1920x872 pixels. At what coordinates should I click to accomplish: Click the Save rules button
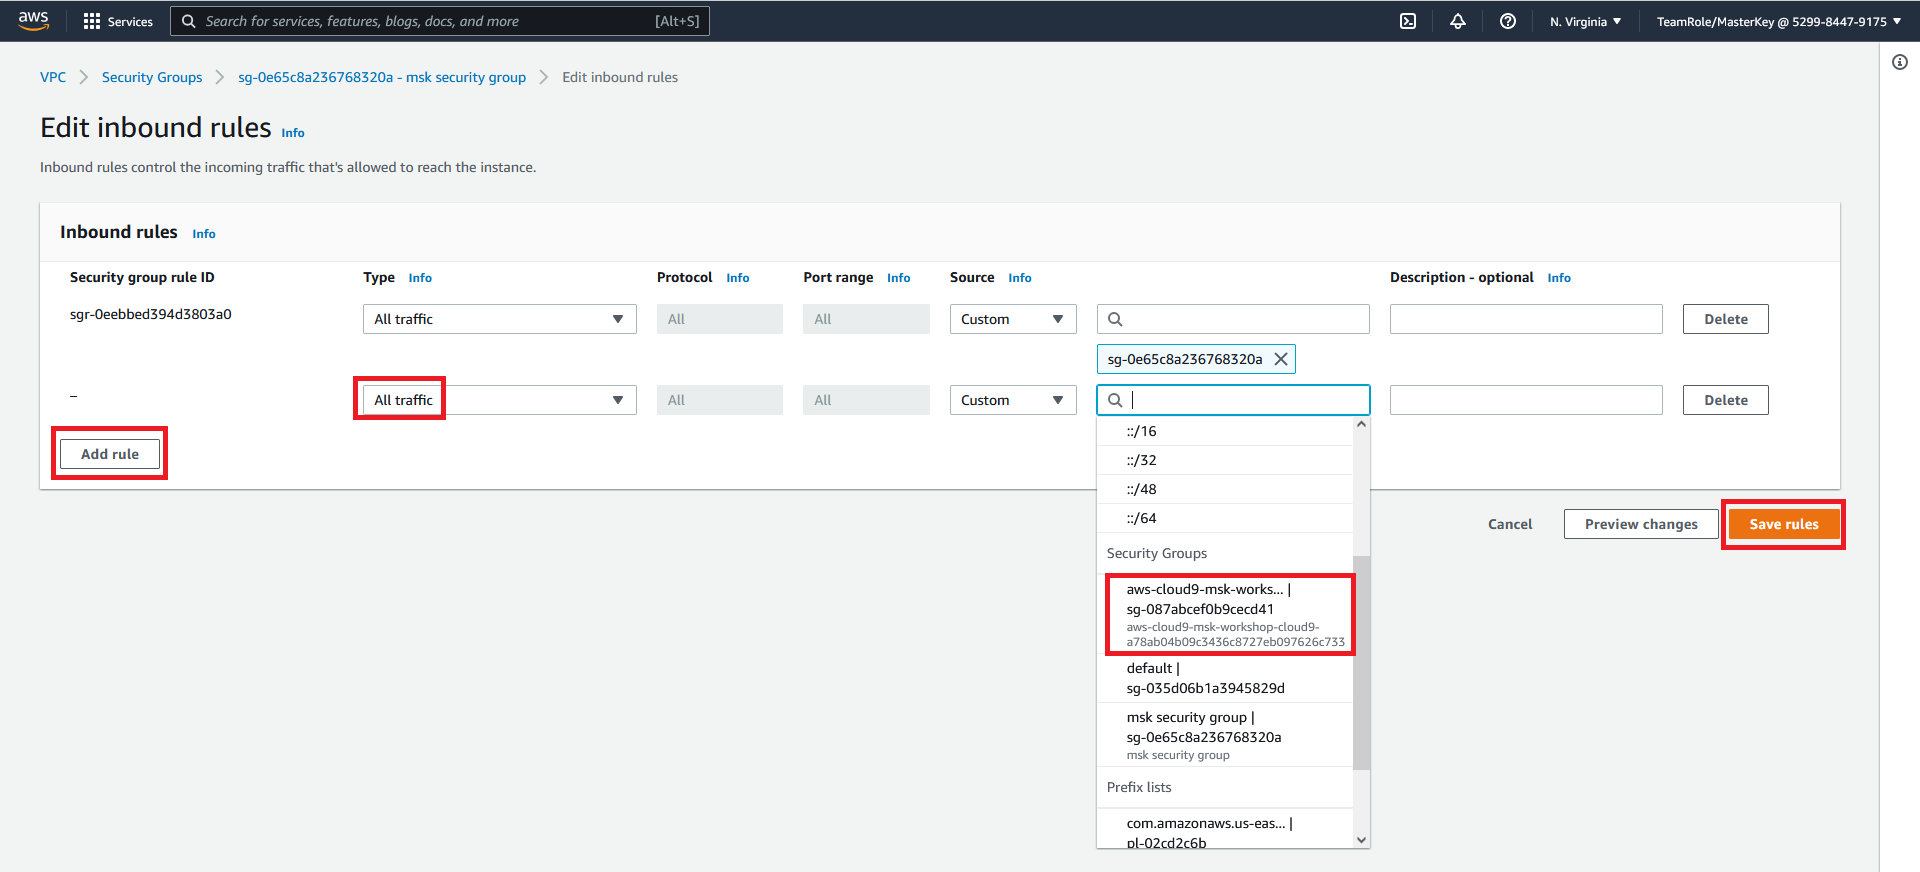[1784, 524]
